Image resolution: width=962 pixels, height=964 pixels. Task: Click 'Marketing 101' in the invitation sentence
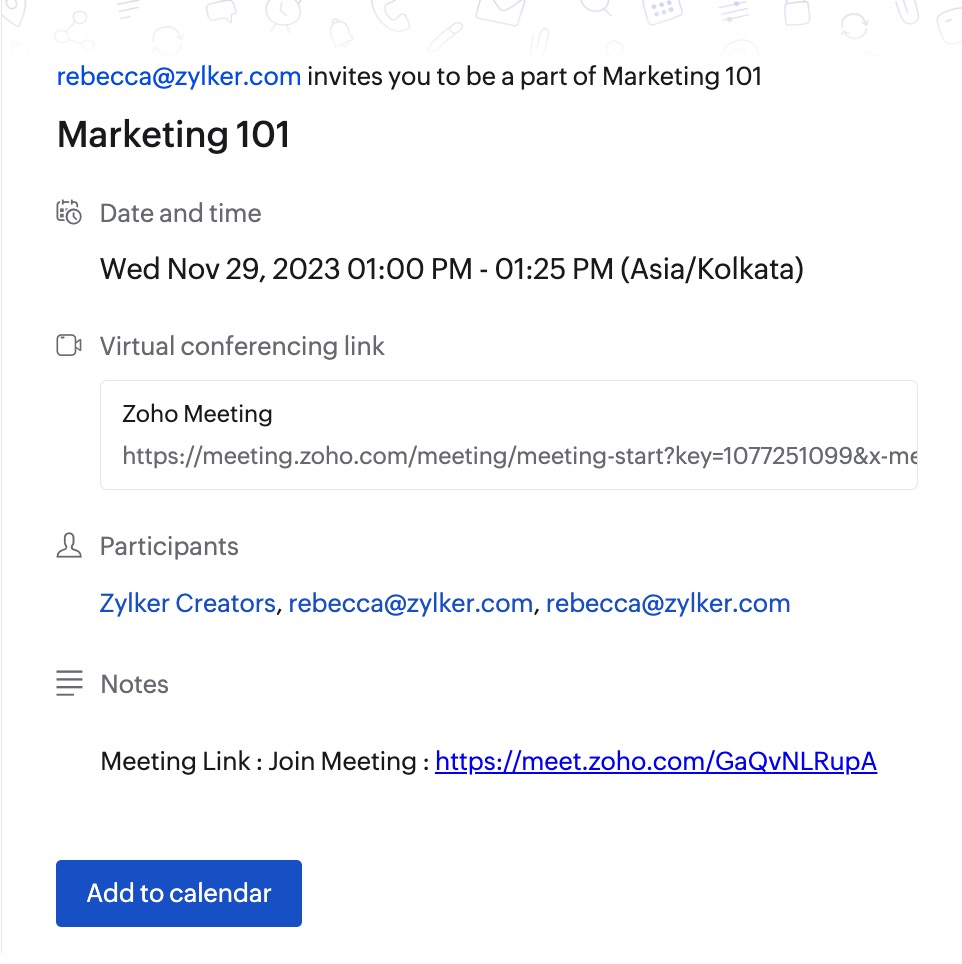pyautogui.click(x=682, y=76)
